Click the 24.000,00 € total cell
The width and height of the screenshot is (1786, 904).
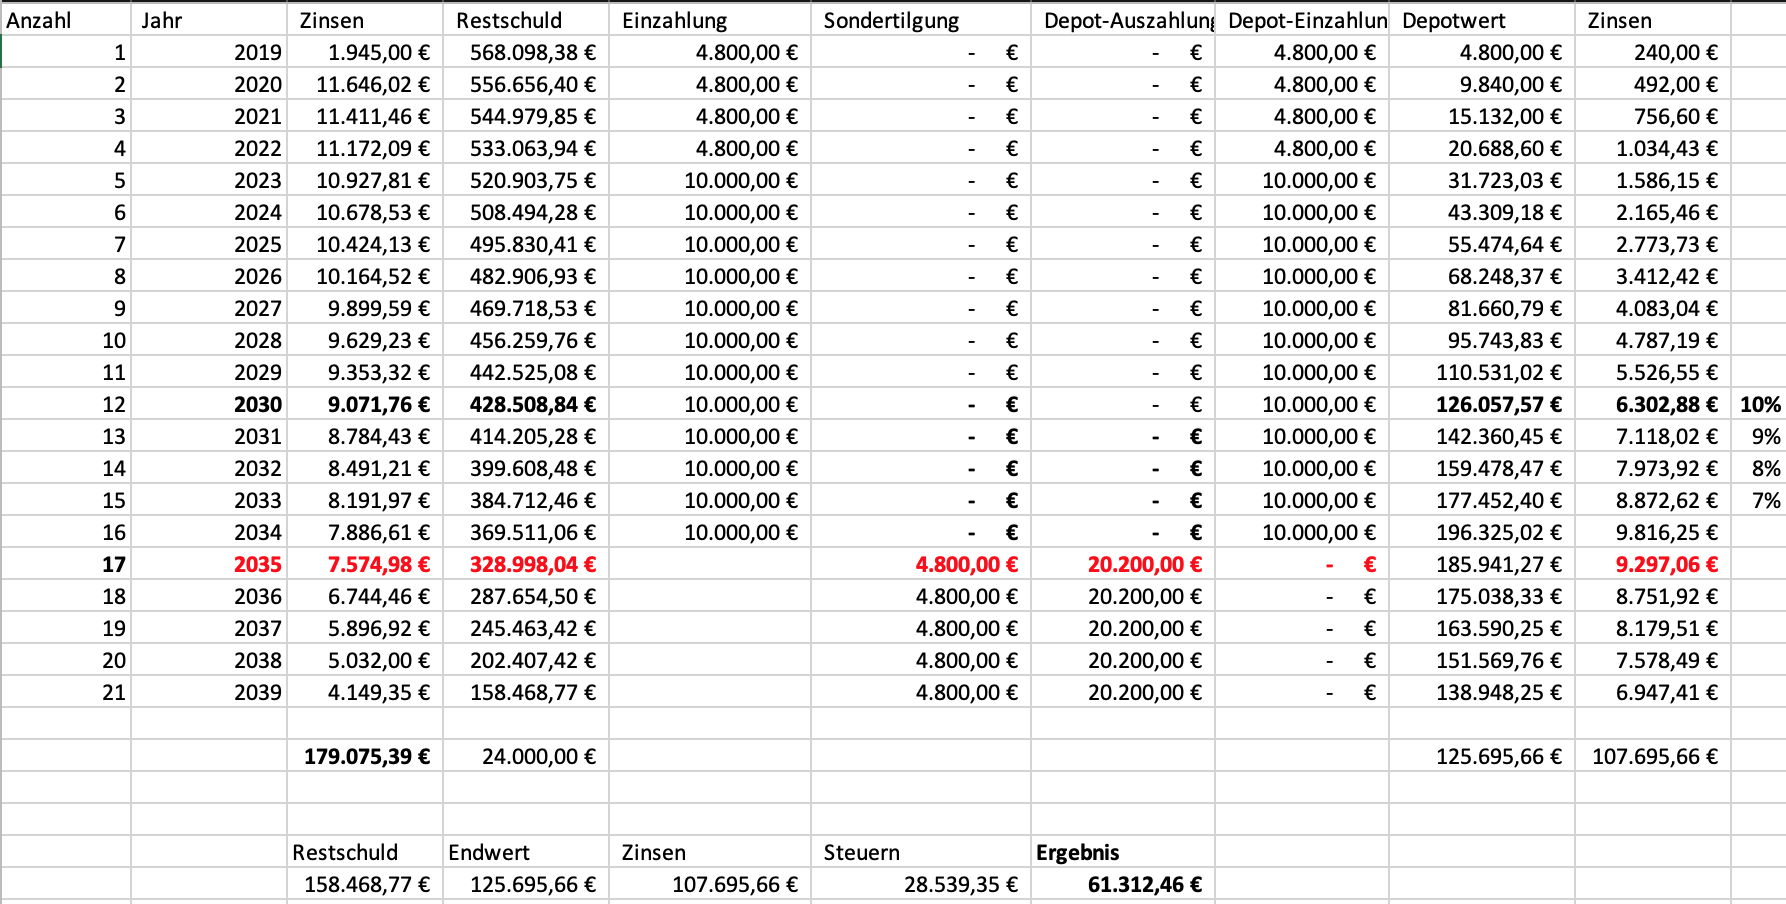pyautogui.click(x=526, y=756)
